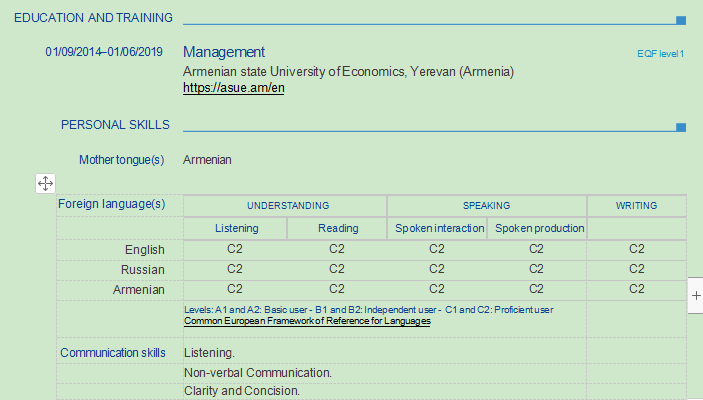The width and height of the screenshot is (703, 400).
Task: Click the Non-verbal Communication text line
Action: pyautogui.click(x=258, y=373)
